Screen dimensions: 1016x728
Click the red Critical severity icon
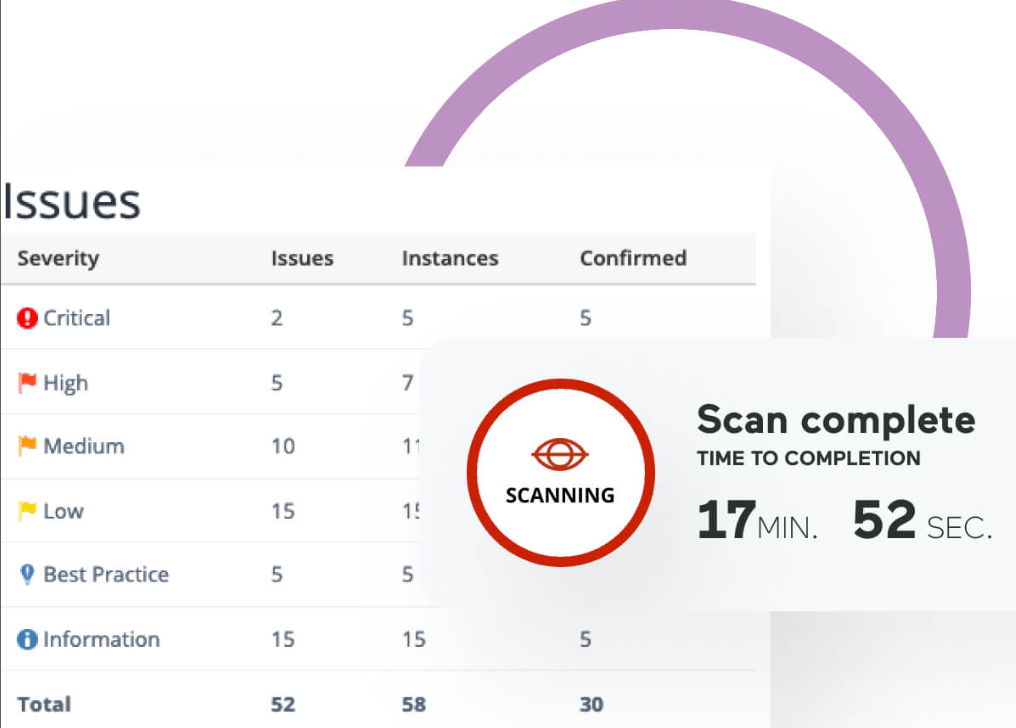click(x=27, y=318)
